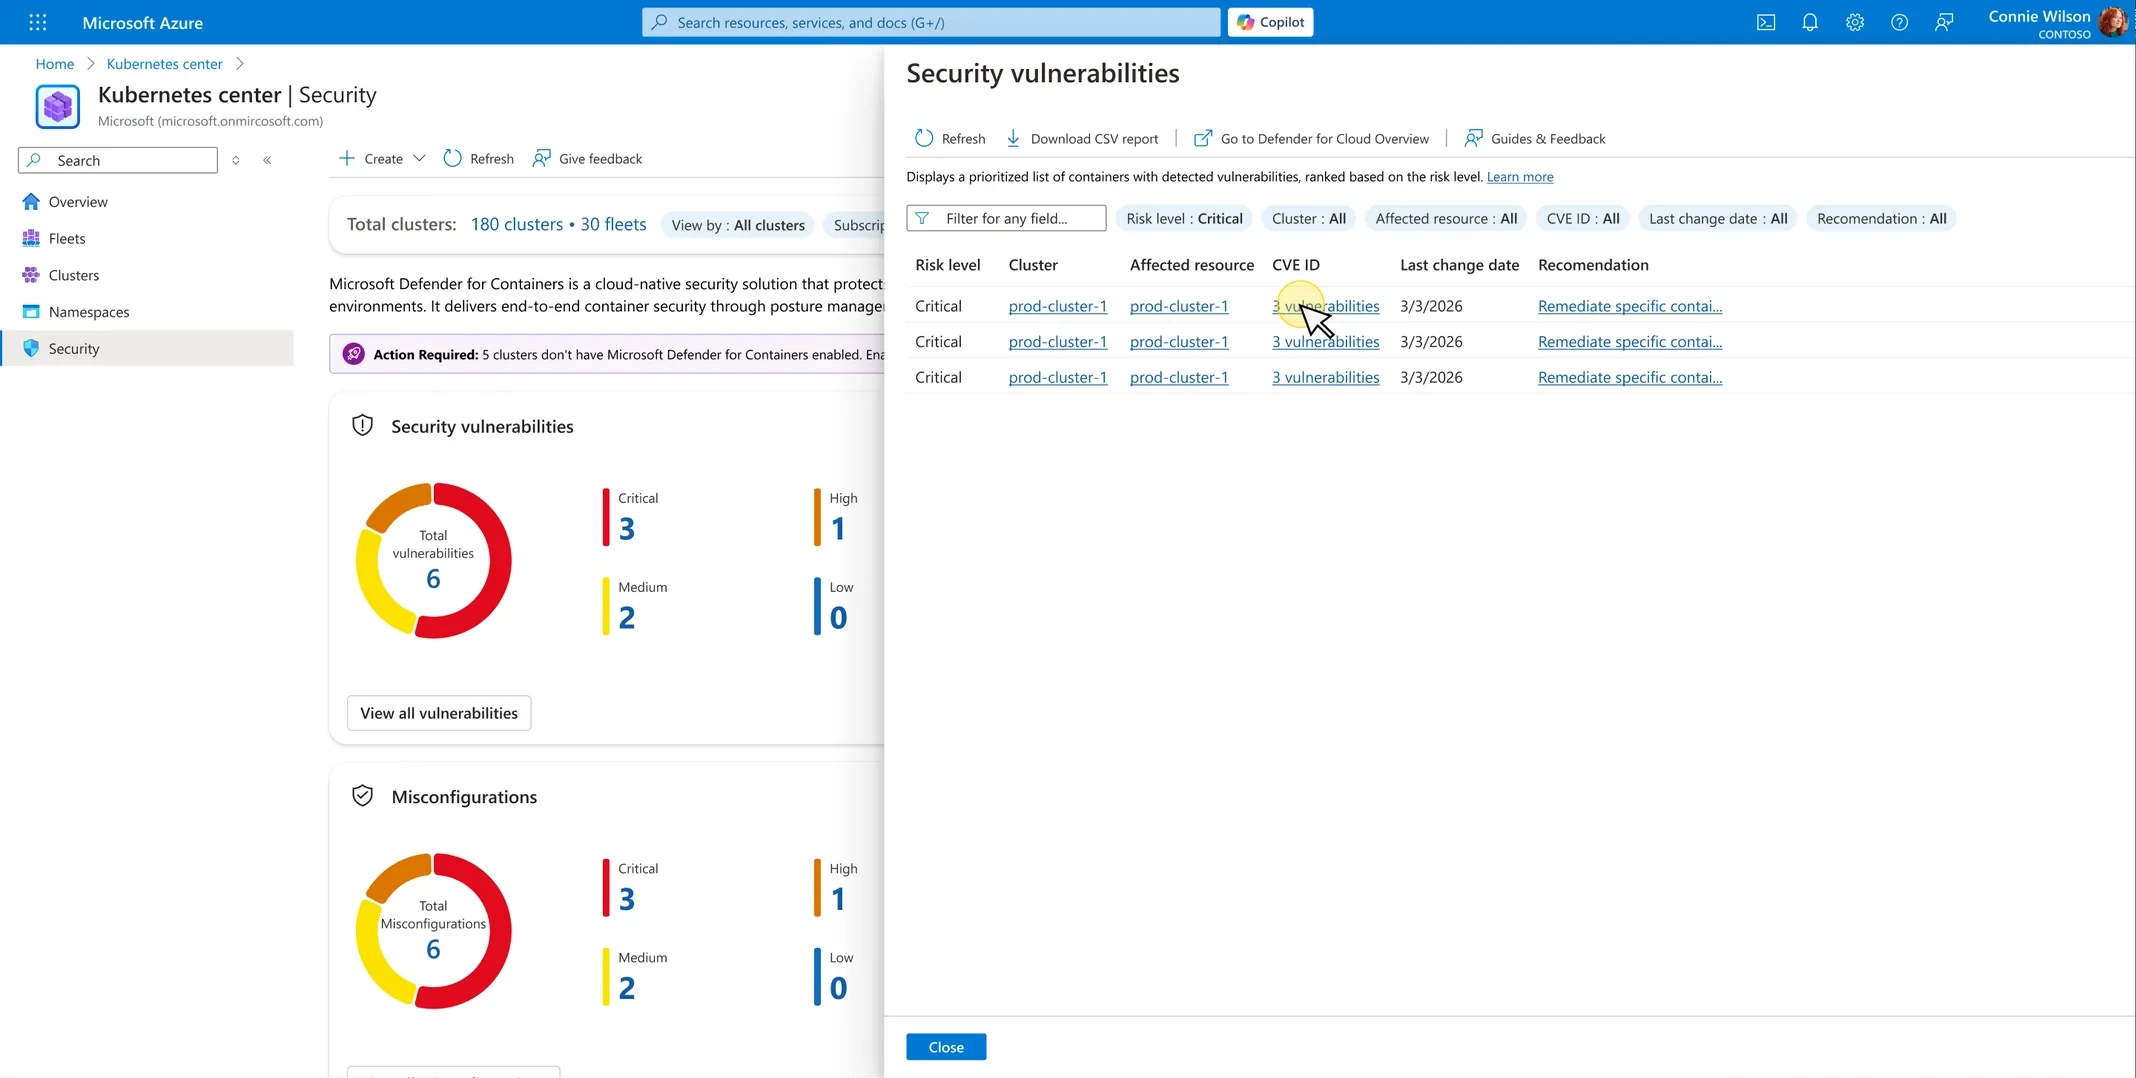Click the Action Required alert icon
The image size is (2136, 1078).
[x=354, y=354]
